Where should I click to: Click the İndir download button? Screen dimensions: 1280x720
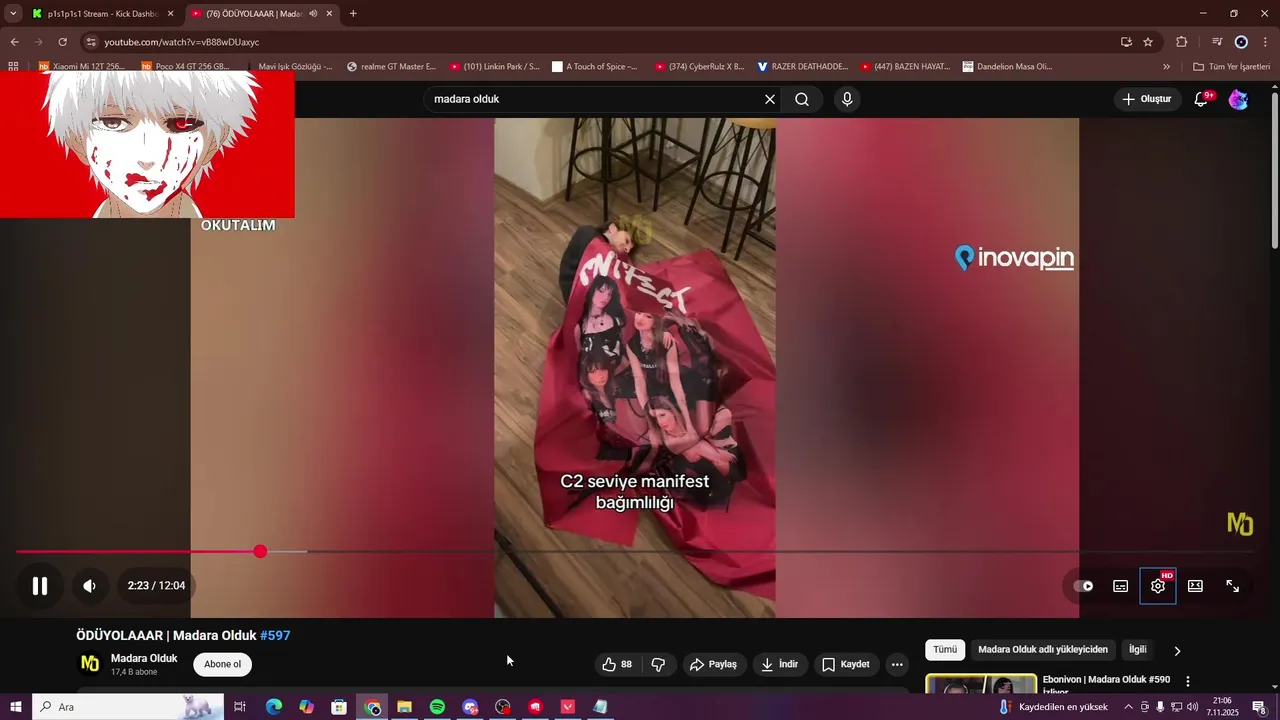pos(780,664)
